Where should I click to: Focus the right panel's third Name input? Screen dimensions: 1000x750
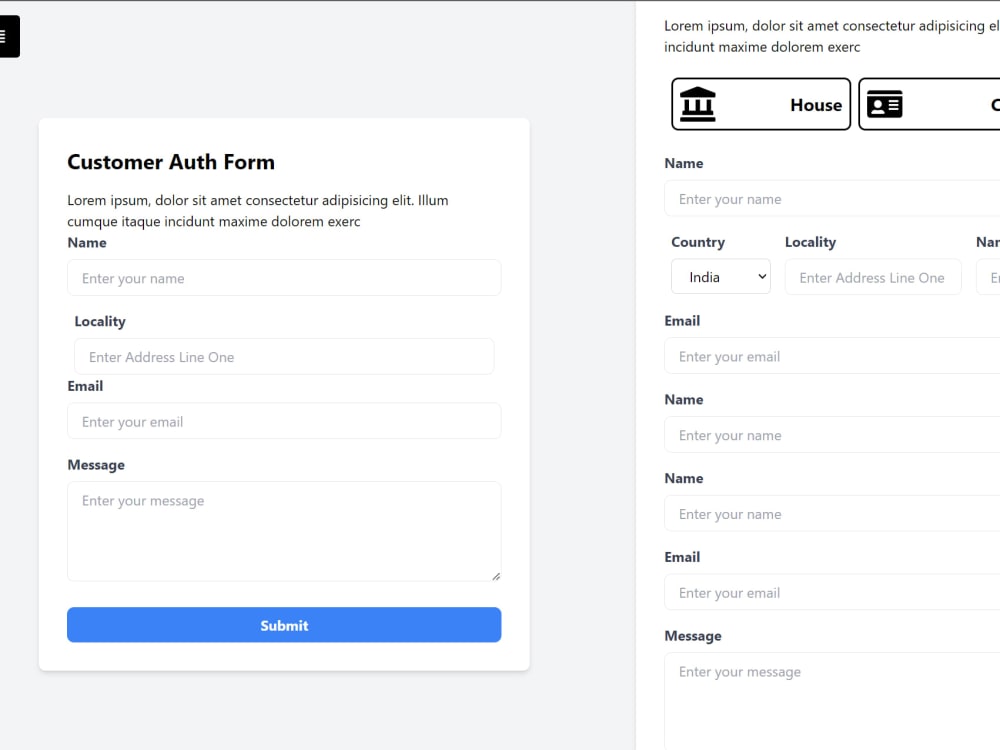coord(832,513)
